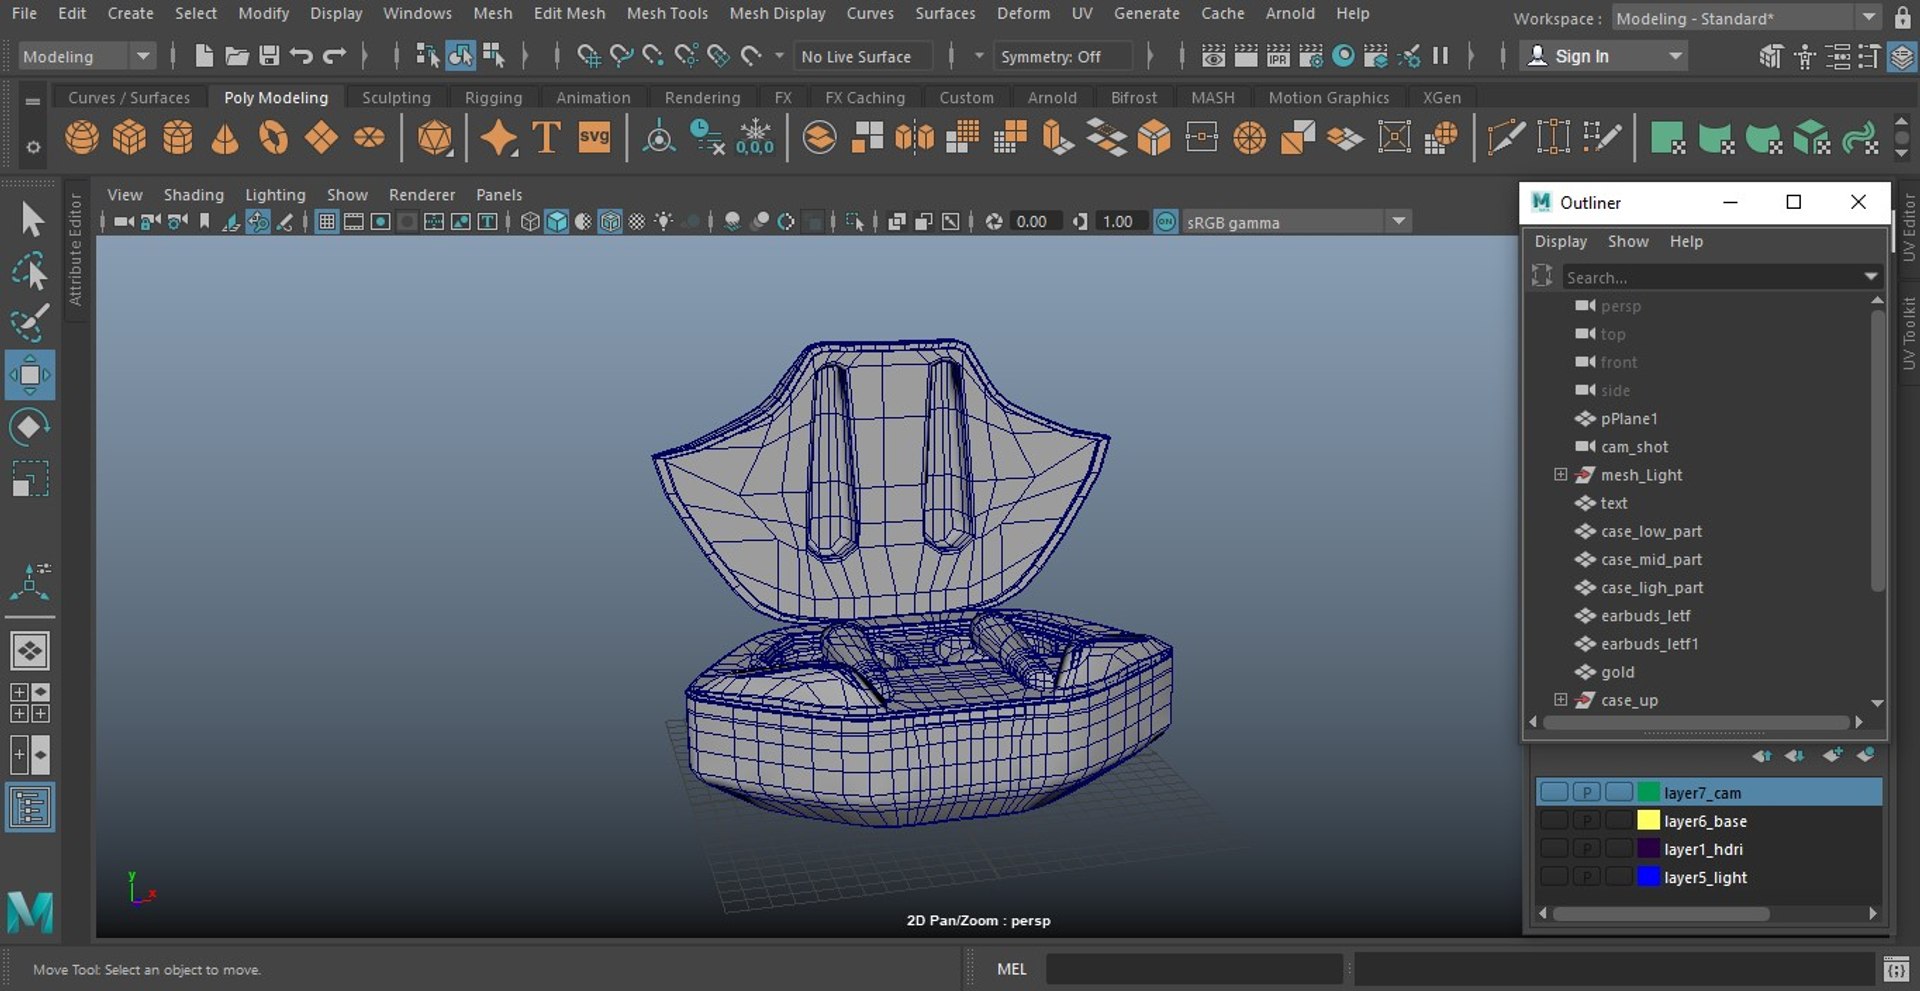Viewport: 1920px width, 991px height.
Task: Click the Open Scene folder icon
Action: pyautogui.click(x=237, y=56)
